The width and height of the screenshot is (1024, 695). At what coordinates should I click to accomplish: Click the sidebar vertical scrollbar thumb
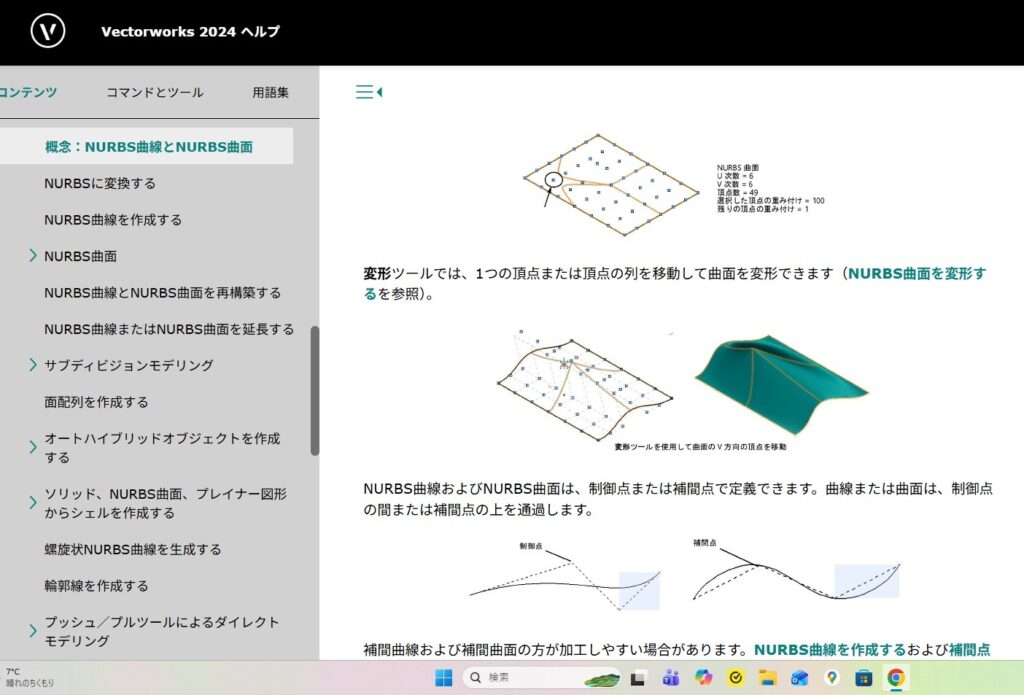315,390
